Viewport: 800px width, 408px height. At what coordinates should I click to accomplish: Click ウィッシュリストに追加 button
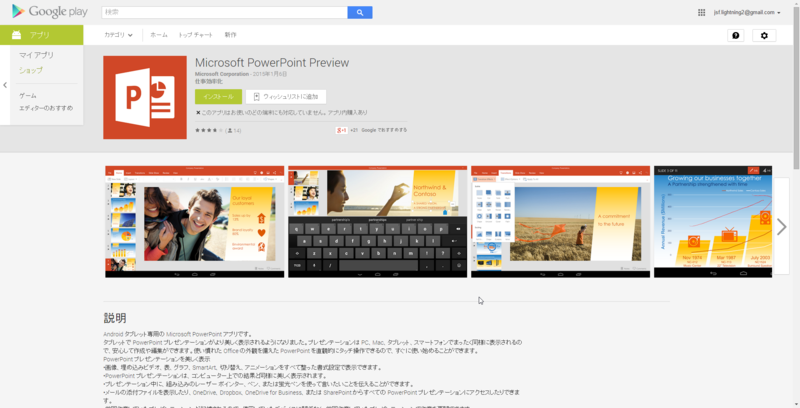286,96
